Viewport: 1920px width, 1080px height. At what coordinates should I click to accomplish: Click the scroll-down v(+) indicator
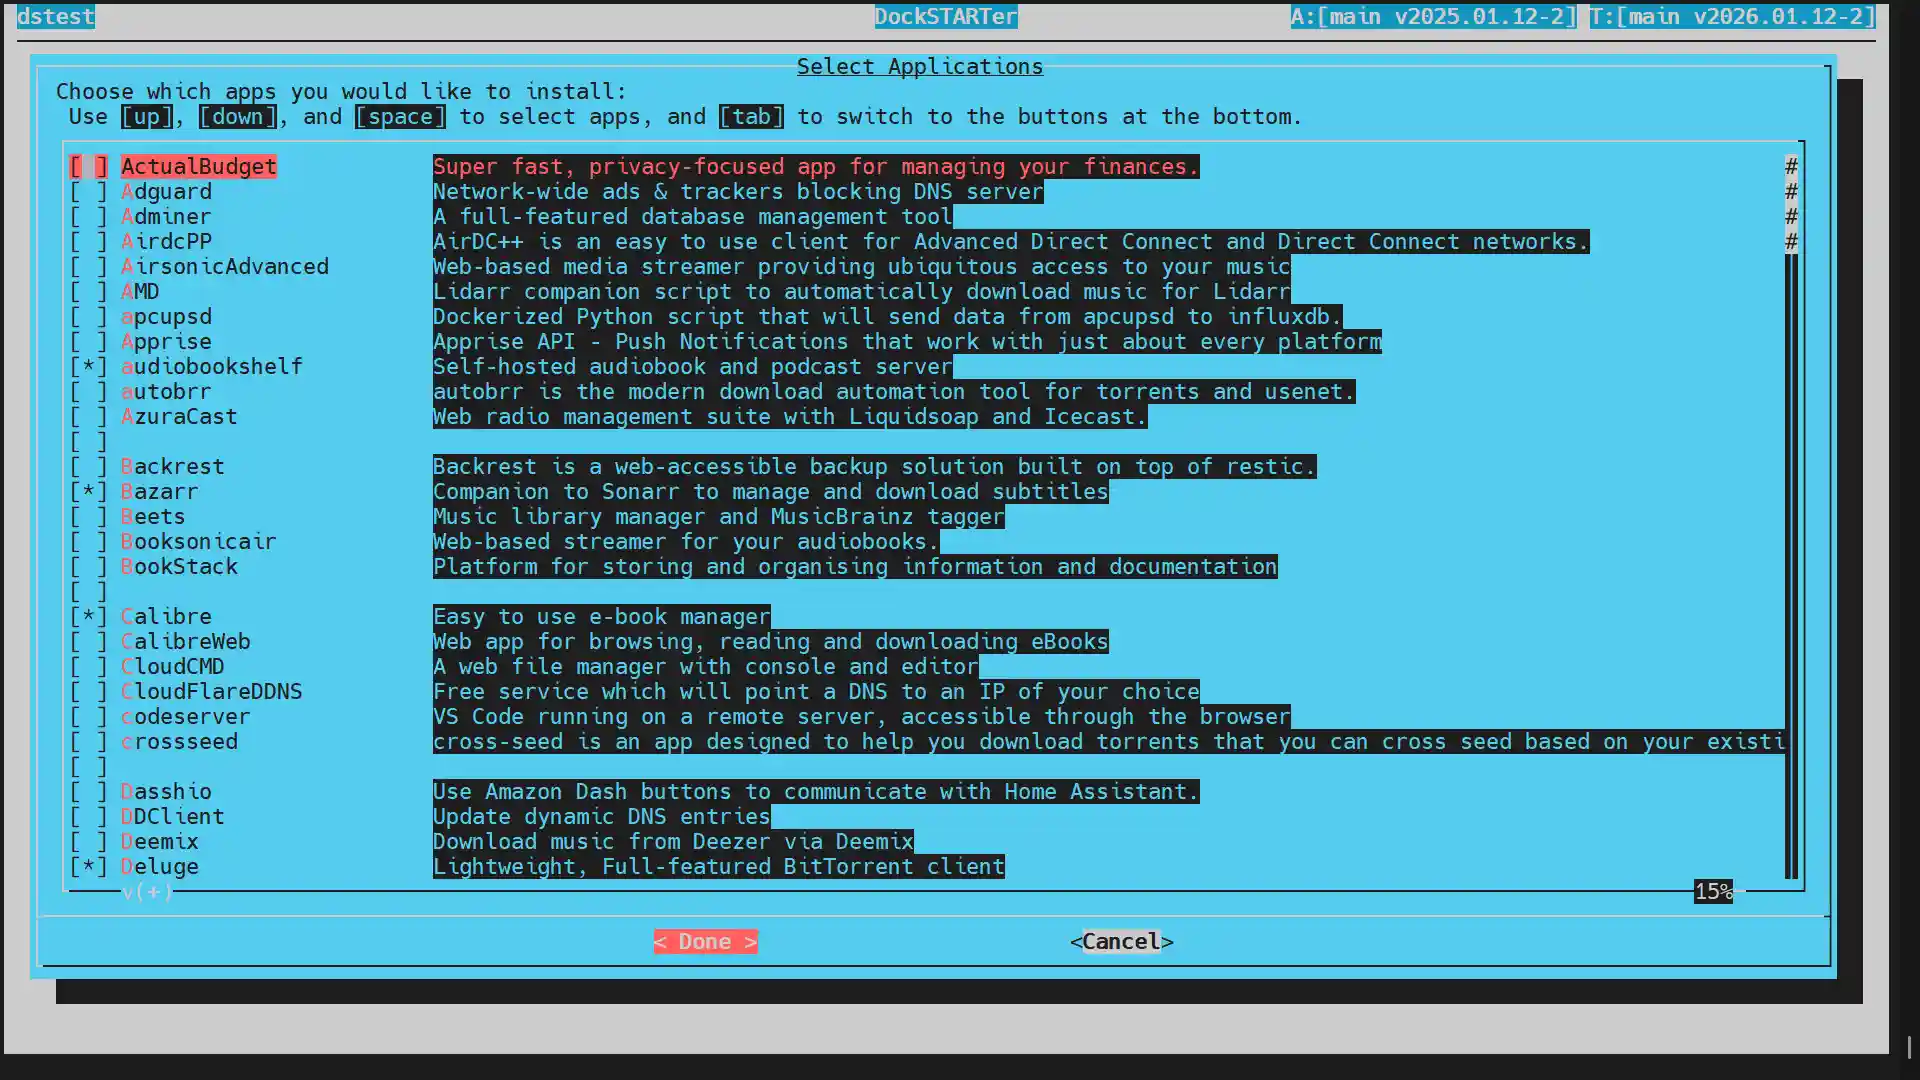(x=147, y=892)
